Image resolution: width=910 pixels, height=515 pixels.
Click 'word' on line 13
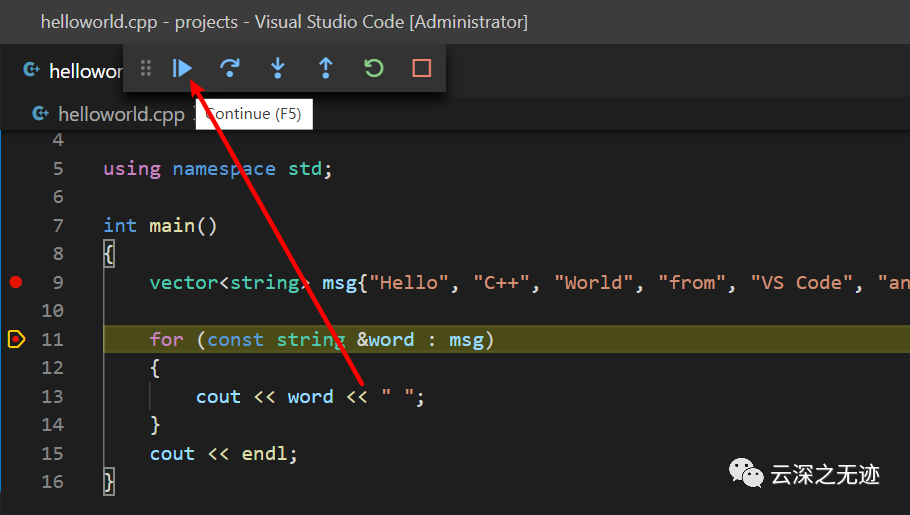[310, 397]
